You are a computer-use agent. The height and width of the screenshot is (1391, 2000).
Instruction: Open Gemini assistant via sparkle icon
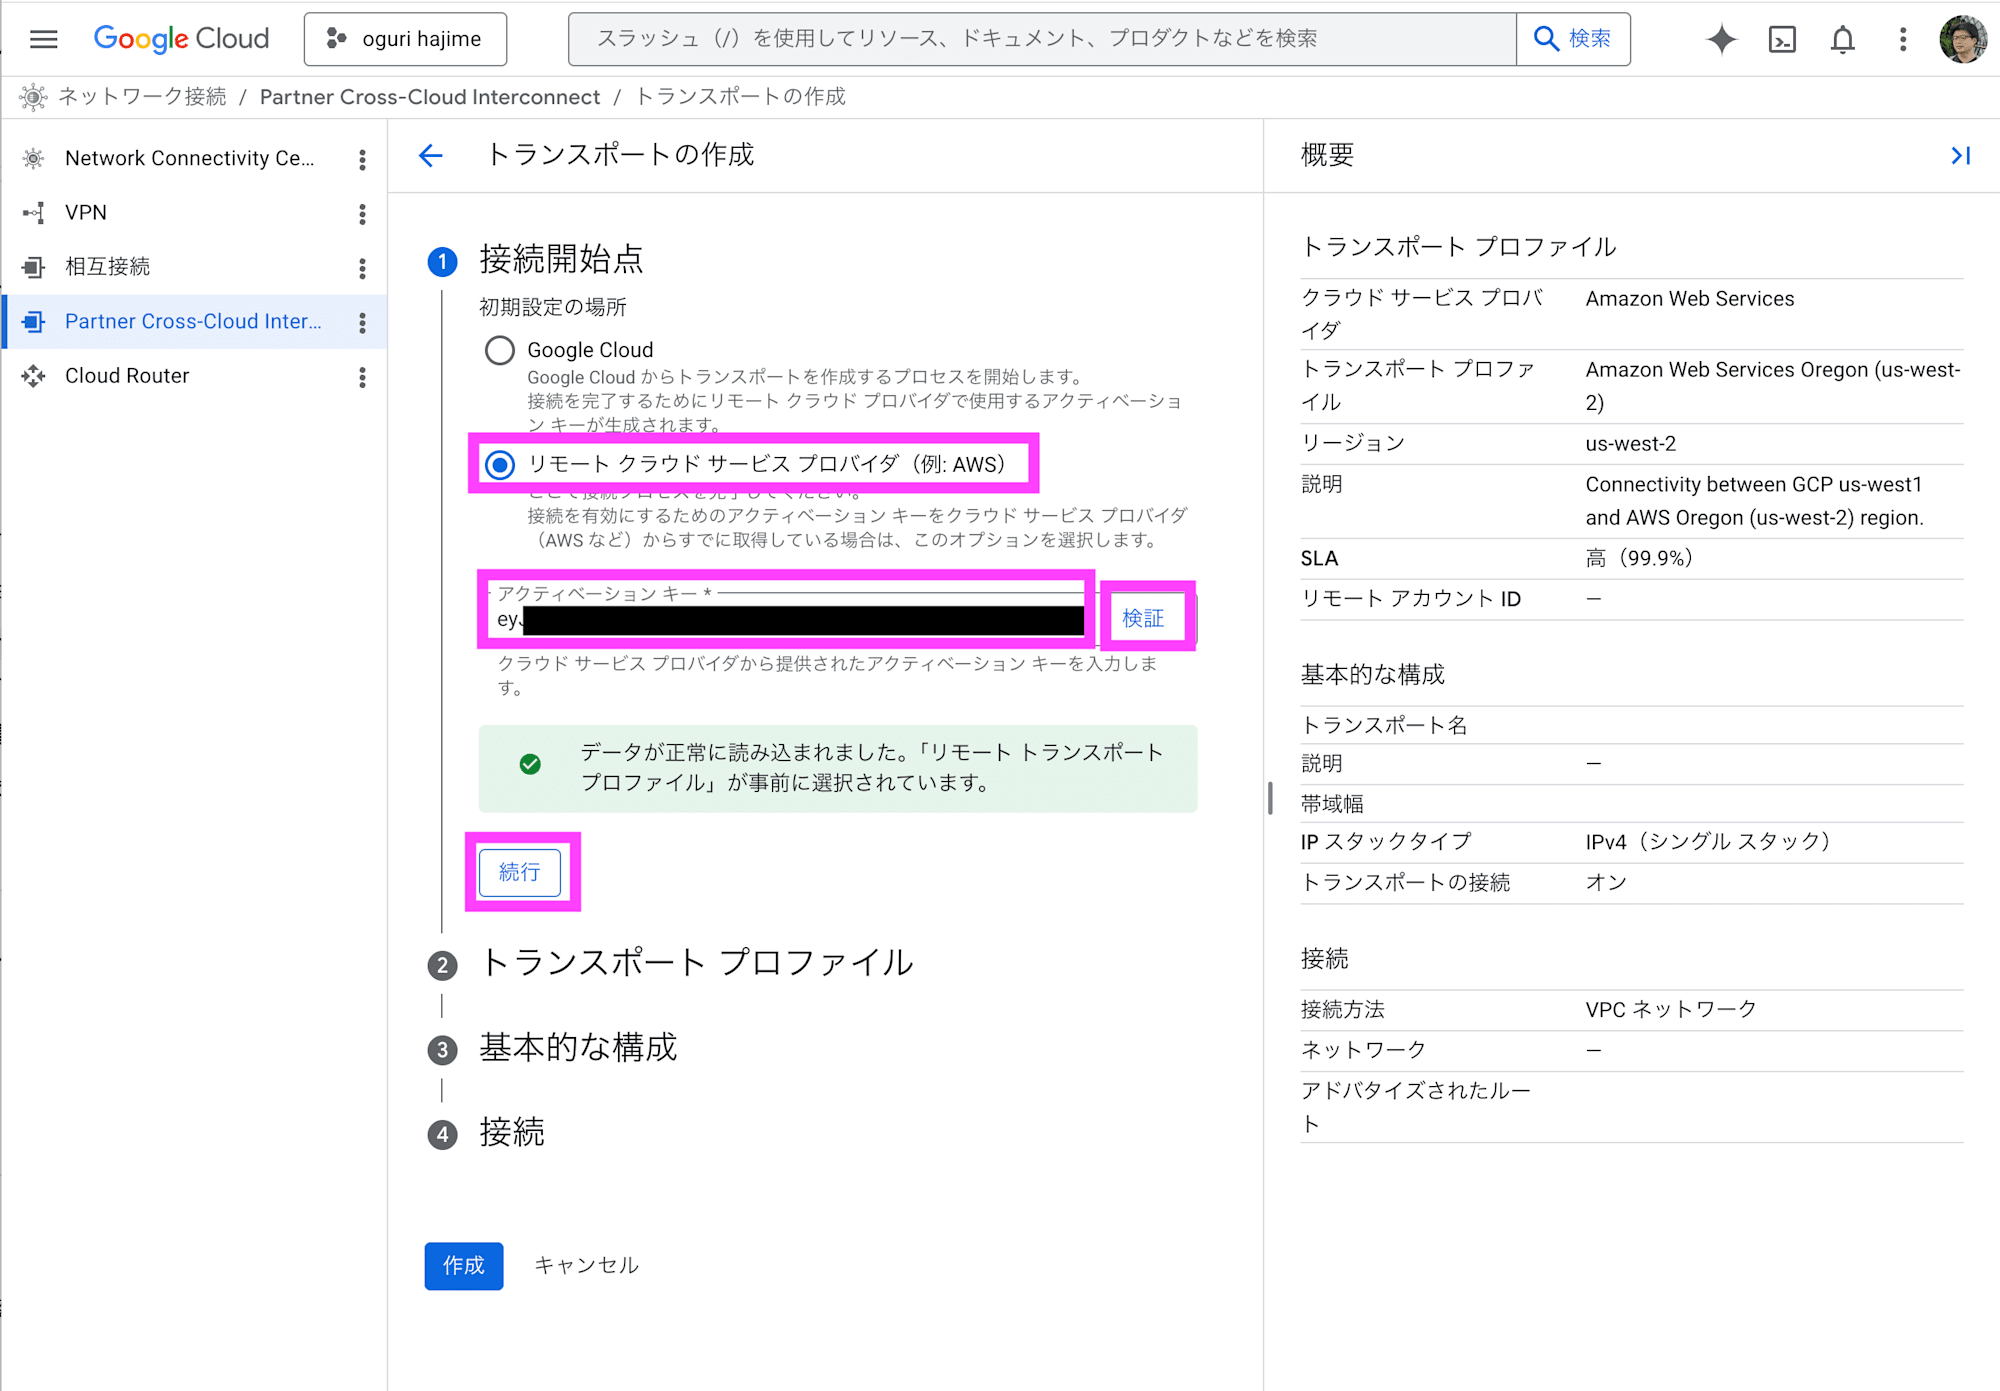[x=1722, y=39]
